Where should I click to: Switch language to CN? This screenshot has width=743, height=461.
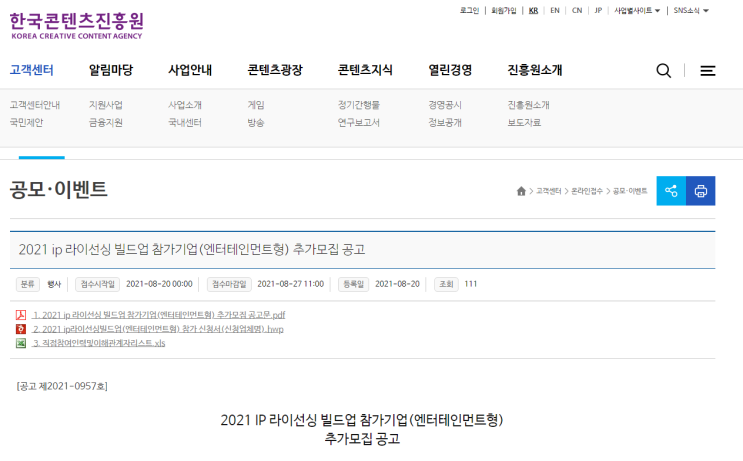(x=577, y=10)
